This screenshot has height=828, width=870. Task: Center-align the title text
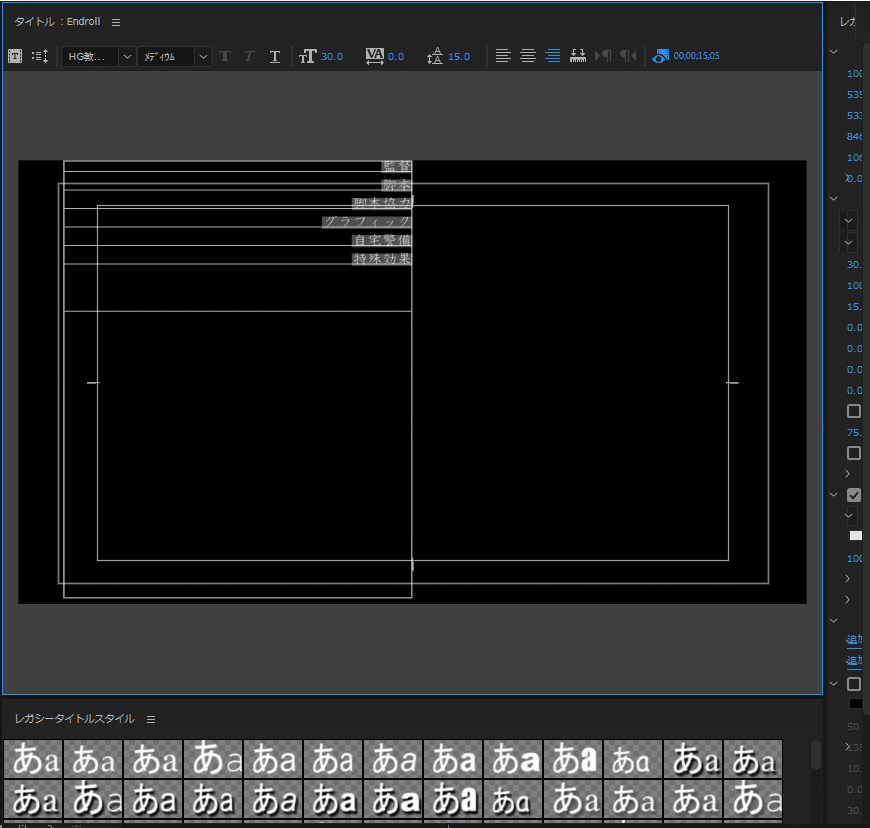(x=528, y=56)
